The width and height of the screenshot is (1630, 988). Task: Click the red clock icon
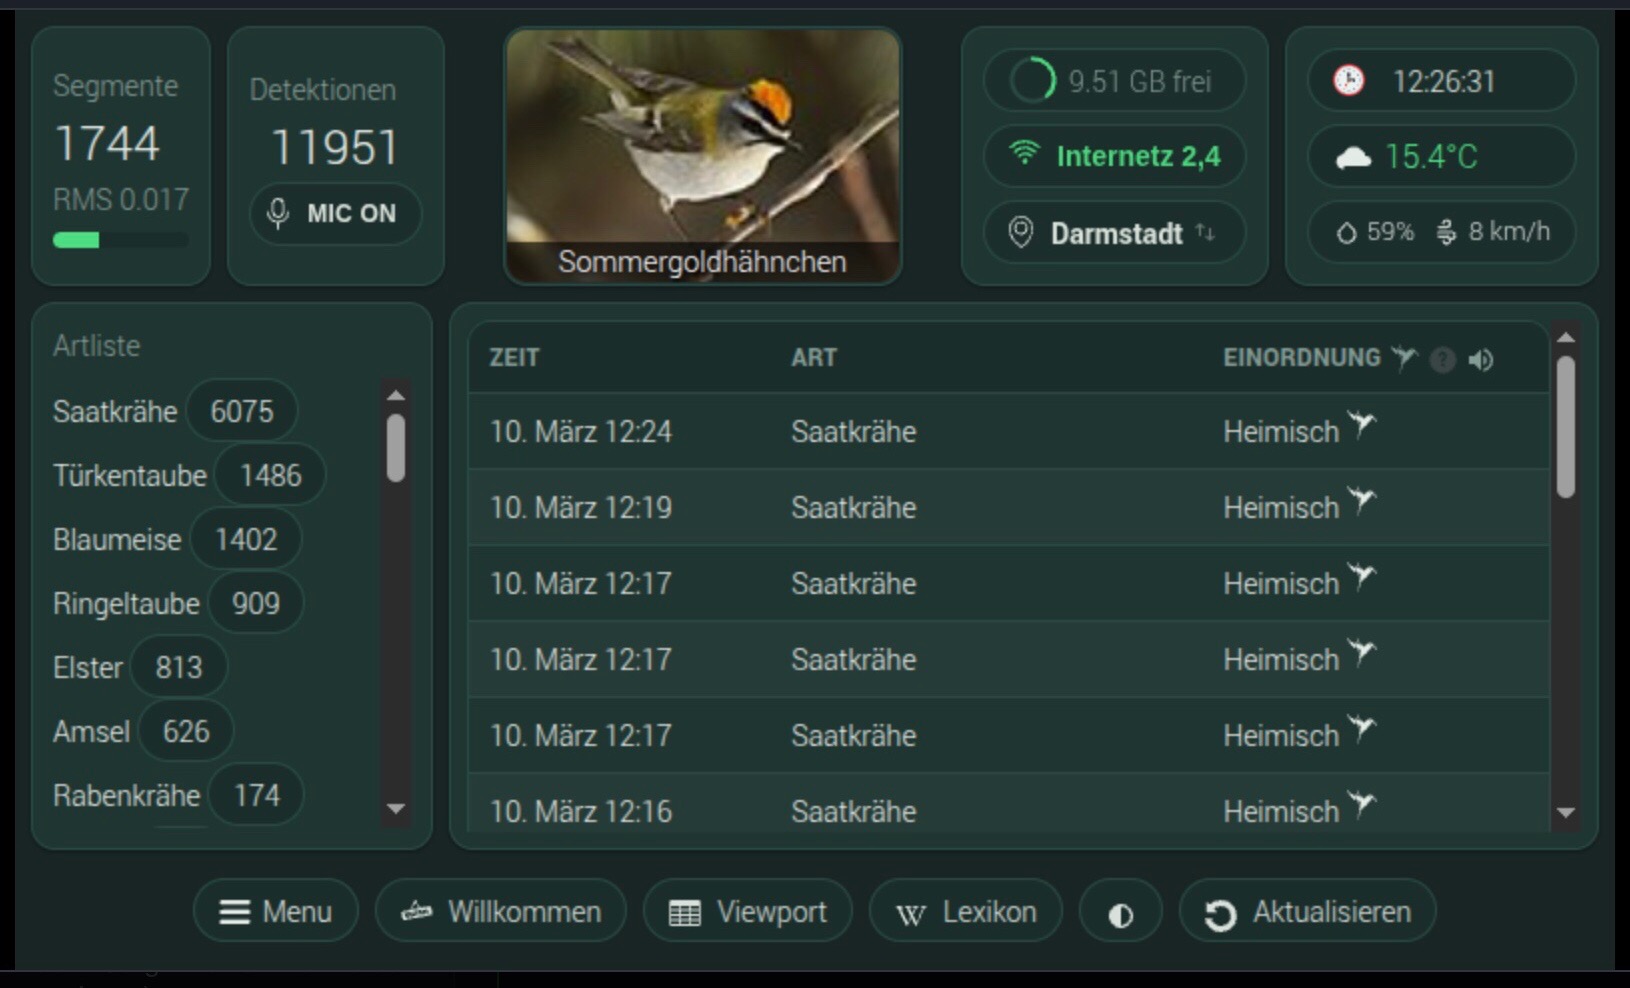(1349, 81)
